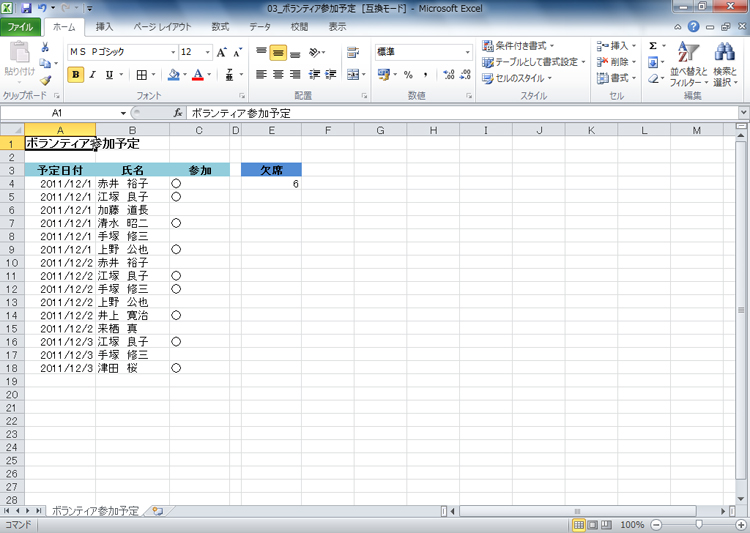Toggle Align Text Right
The height and width of the screenshot is (533, 750).
(x=295, y=75)
